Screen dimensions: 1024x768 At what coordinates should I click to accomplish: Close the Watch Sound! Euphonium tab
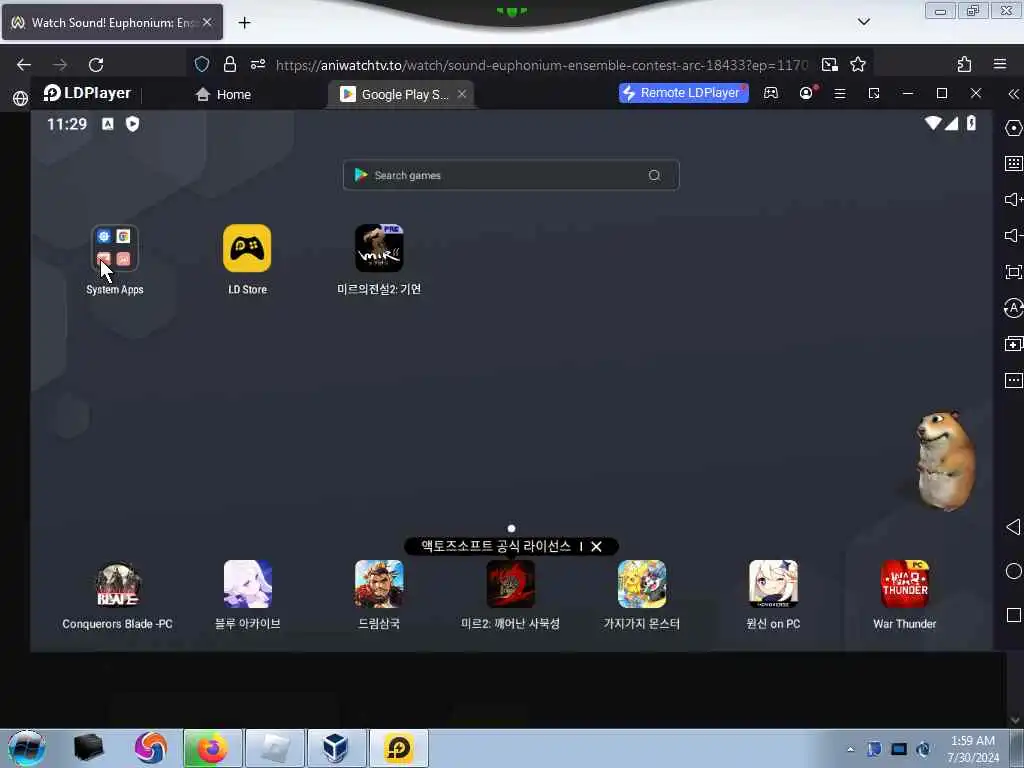[x=207, y=22]
